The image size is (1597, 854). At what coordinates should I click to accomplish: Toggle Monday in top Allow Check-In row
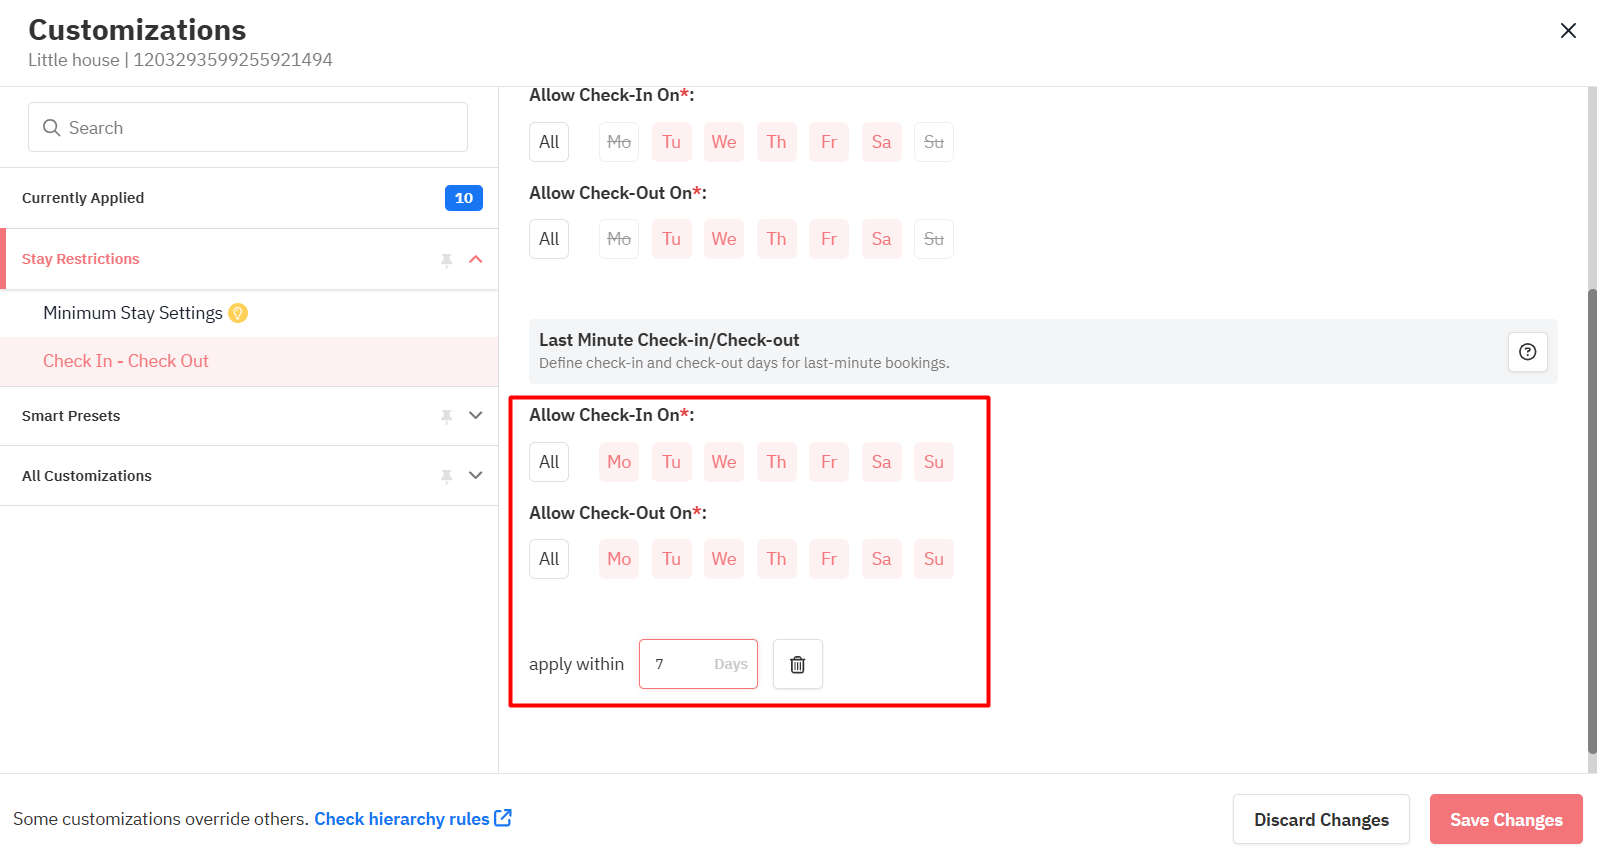619,142
